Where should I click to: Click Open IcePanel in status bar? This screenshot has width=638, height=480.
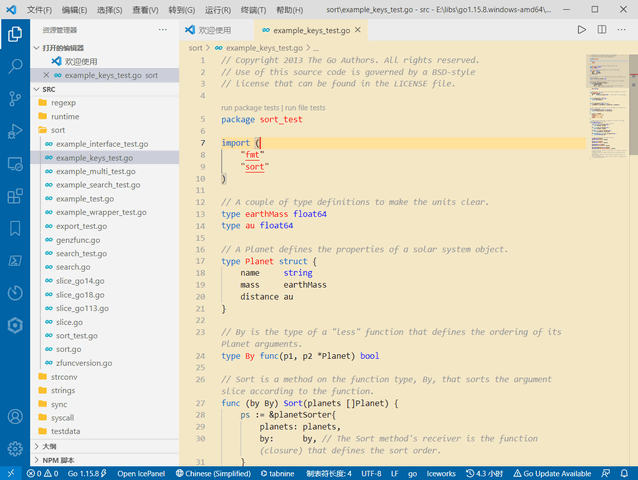click(x=141, y=473)
